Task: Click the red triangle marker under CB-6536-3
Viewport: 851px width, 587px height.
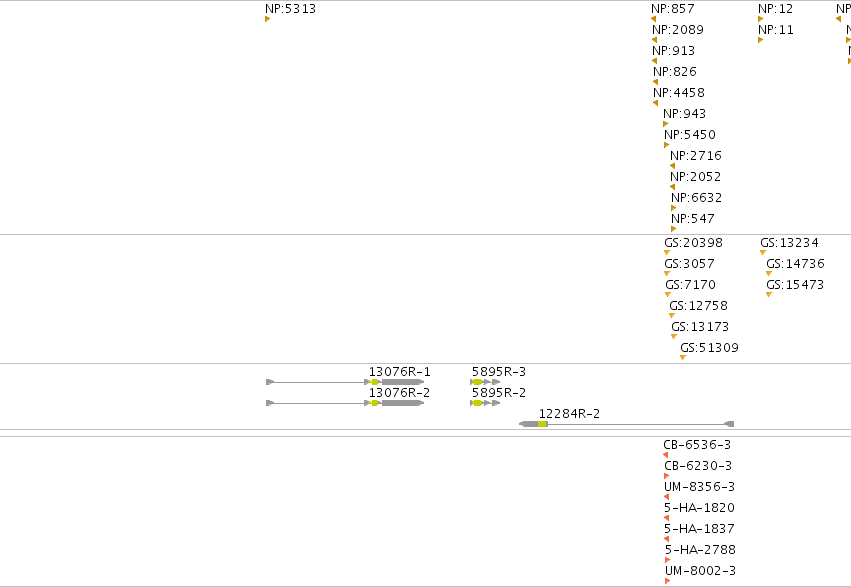Action: (666, 455)
